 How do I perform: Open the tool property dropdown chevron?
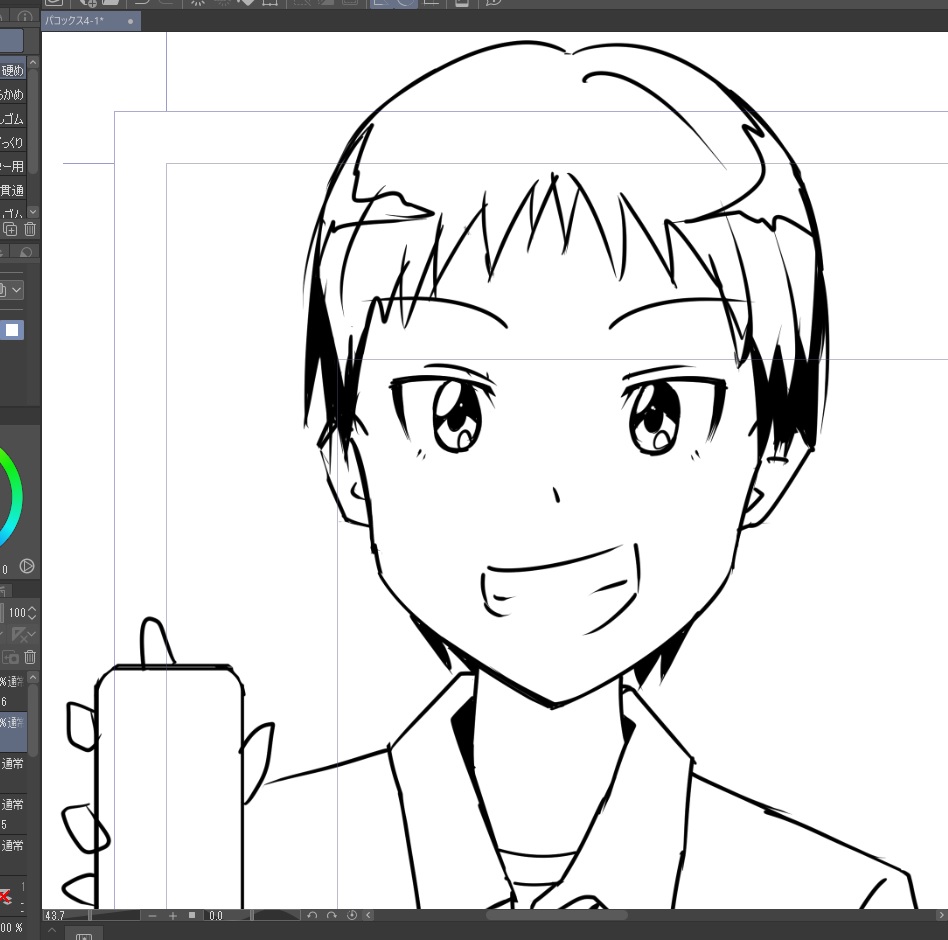click(x=16, y=290)
